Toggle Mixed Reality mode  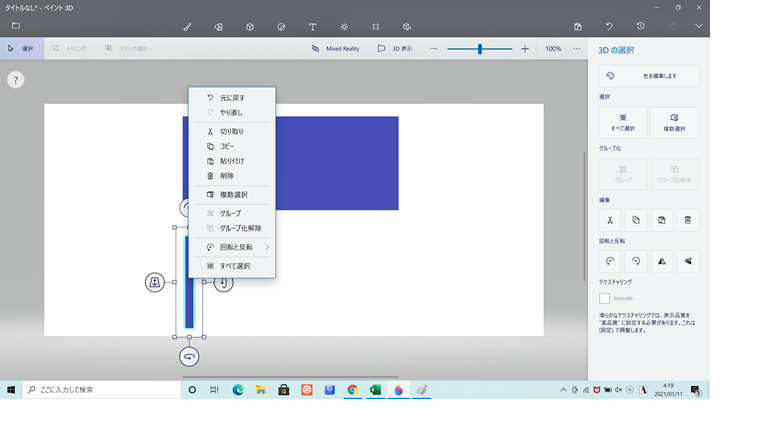335,48
